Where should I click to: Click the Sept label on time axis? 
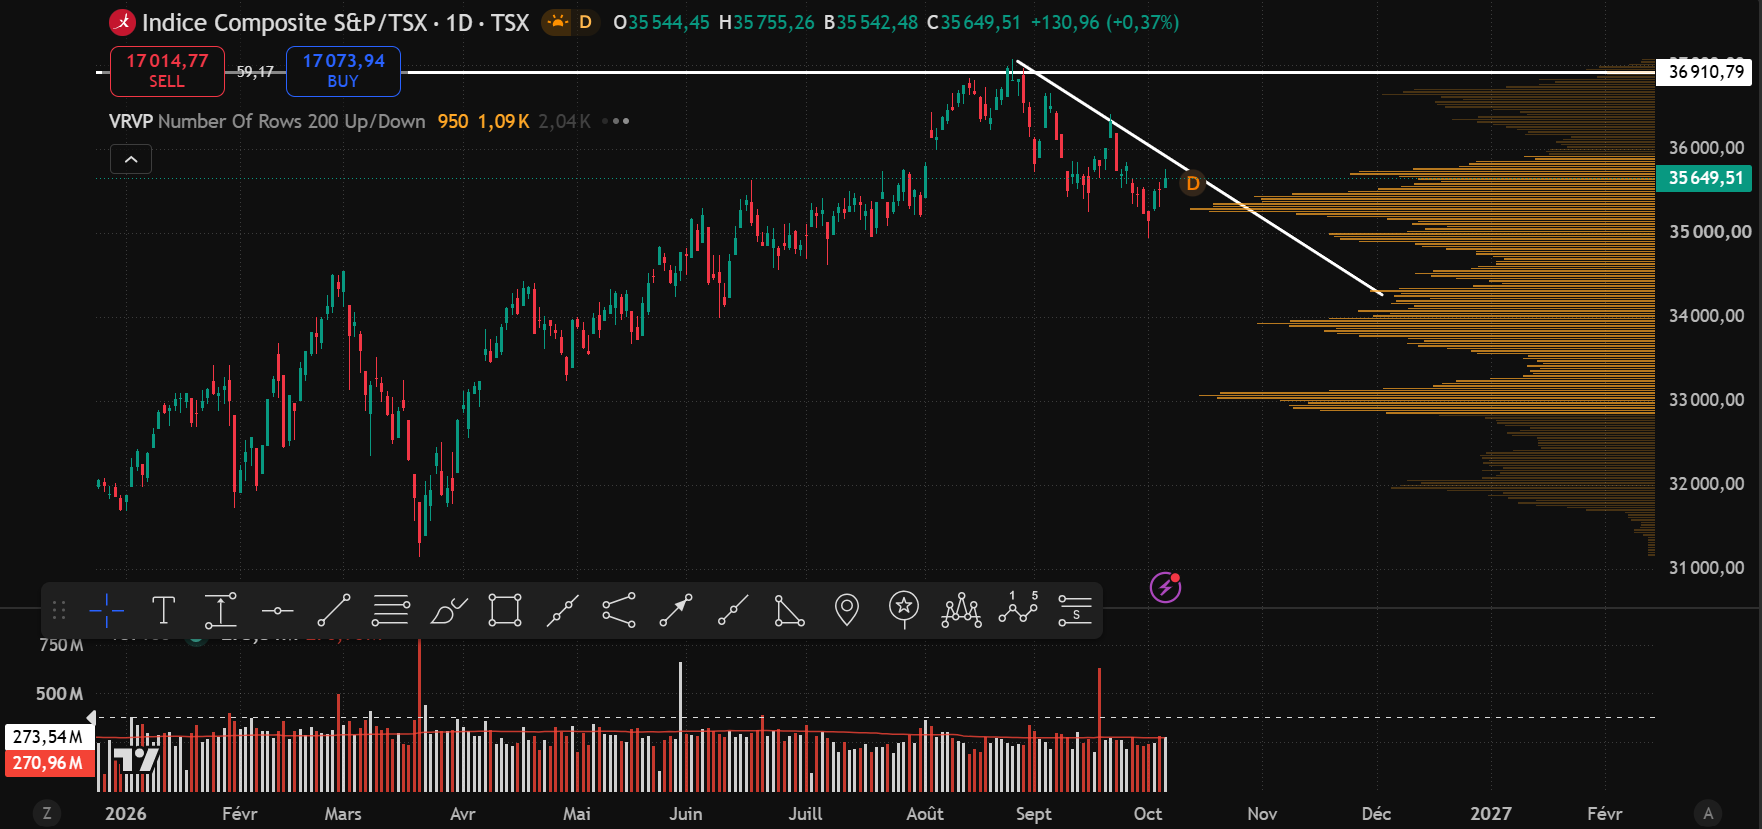1033,814
